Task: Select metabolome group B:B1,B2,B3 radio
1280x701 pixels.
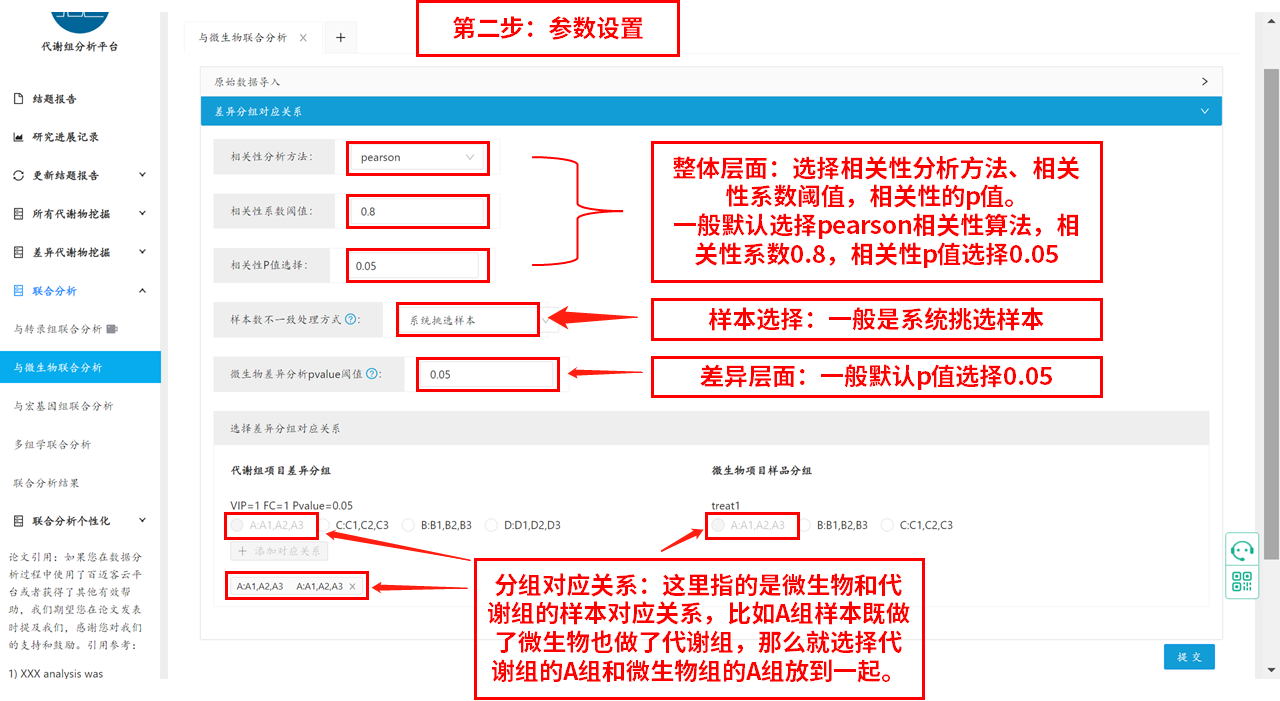Action: pos(408,525)
